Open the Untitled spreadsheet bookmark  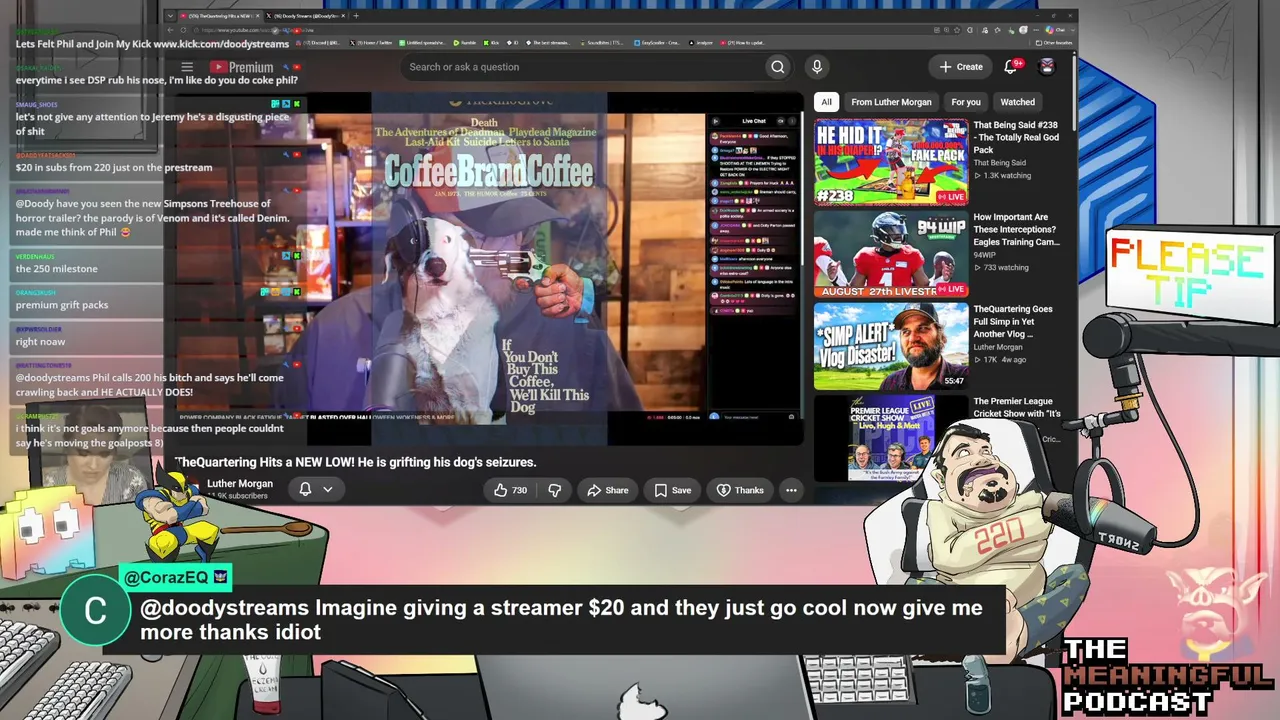coord(424,43)
